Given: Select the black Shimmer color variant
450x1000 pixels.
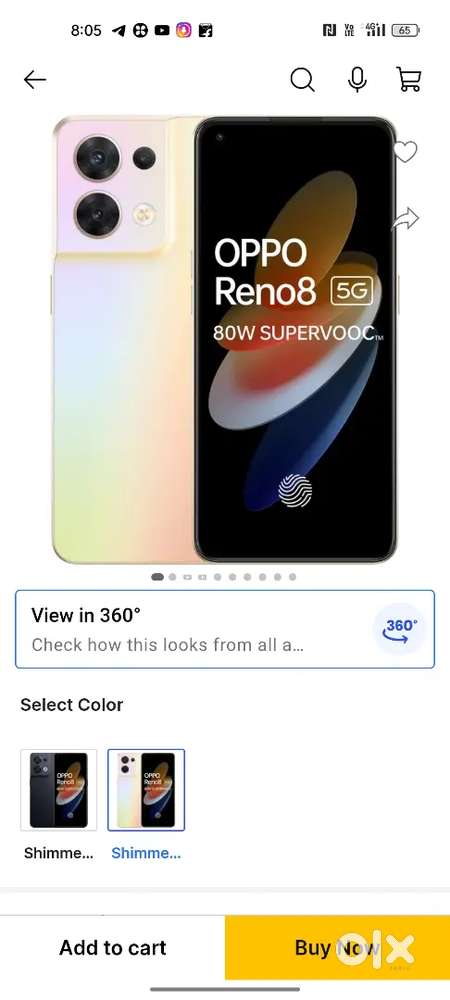Looking at the screenshot, I should [59, 790].
